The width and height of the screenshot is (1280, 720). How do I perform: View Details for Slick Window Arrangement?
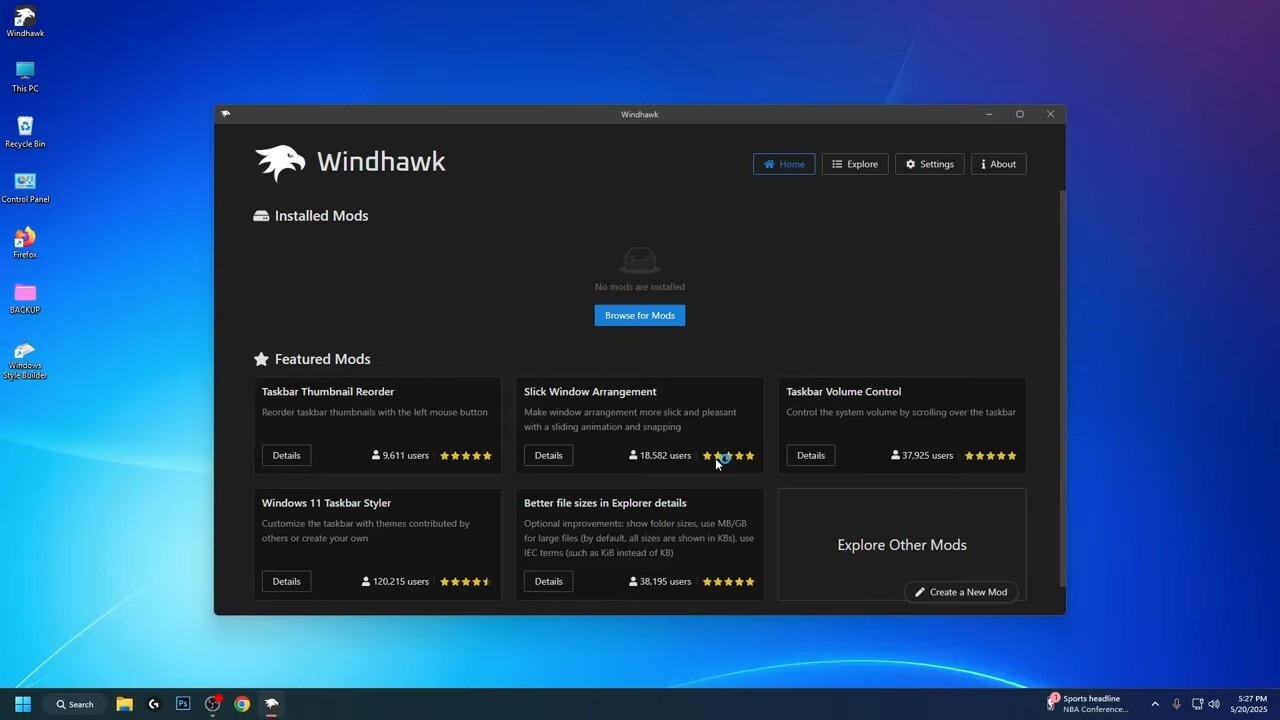[x=548, y=455]
